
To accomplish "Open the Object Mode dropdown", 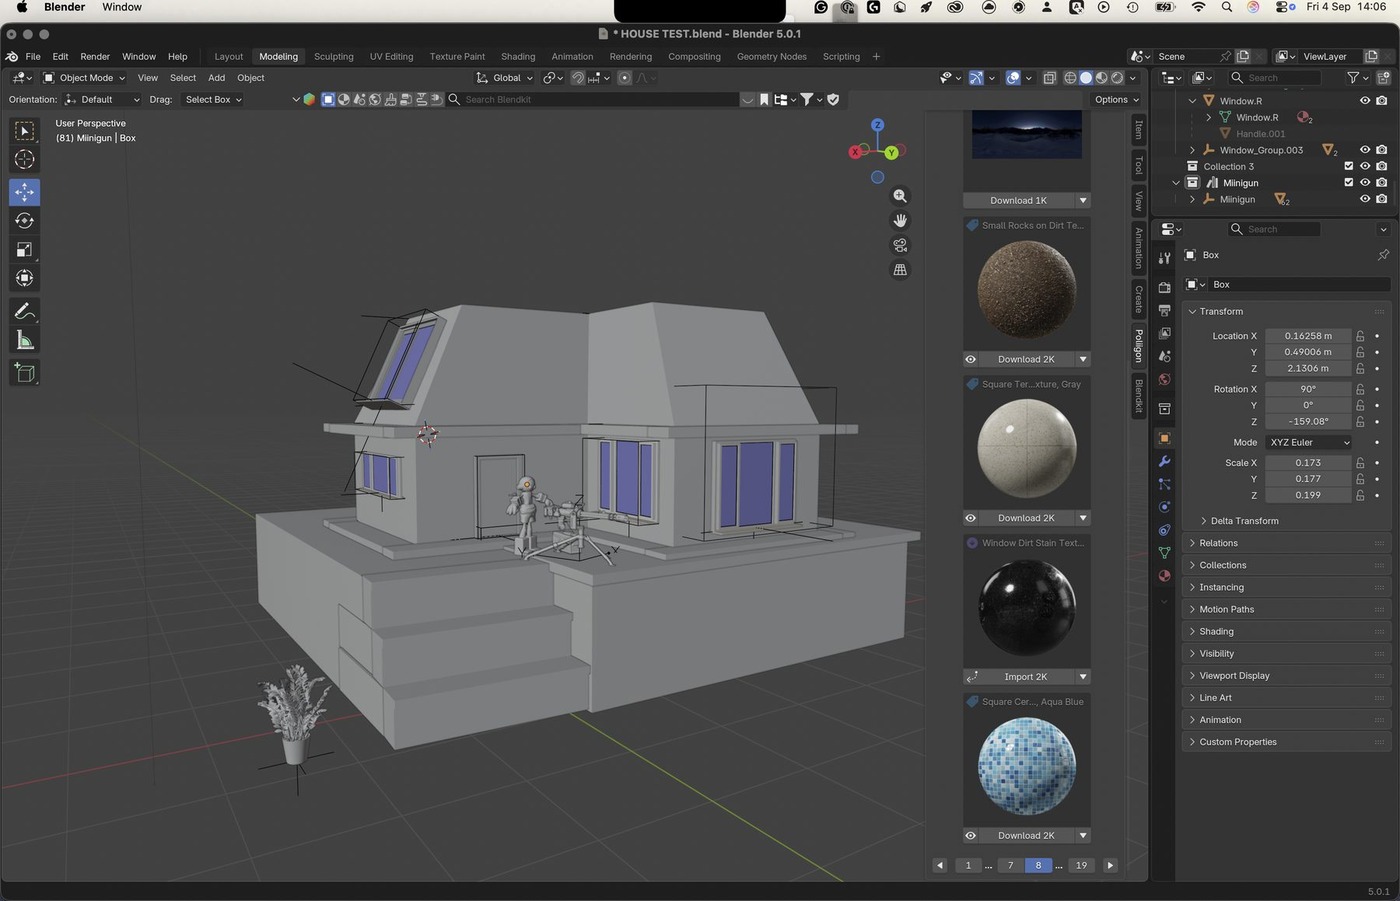I will [84, 78].
